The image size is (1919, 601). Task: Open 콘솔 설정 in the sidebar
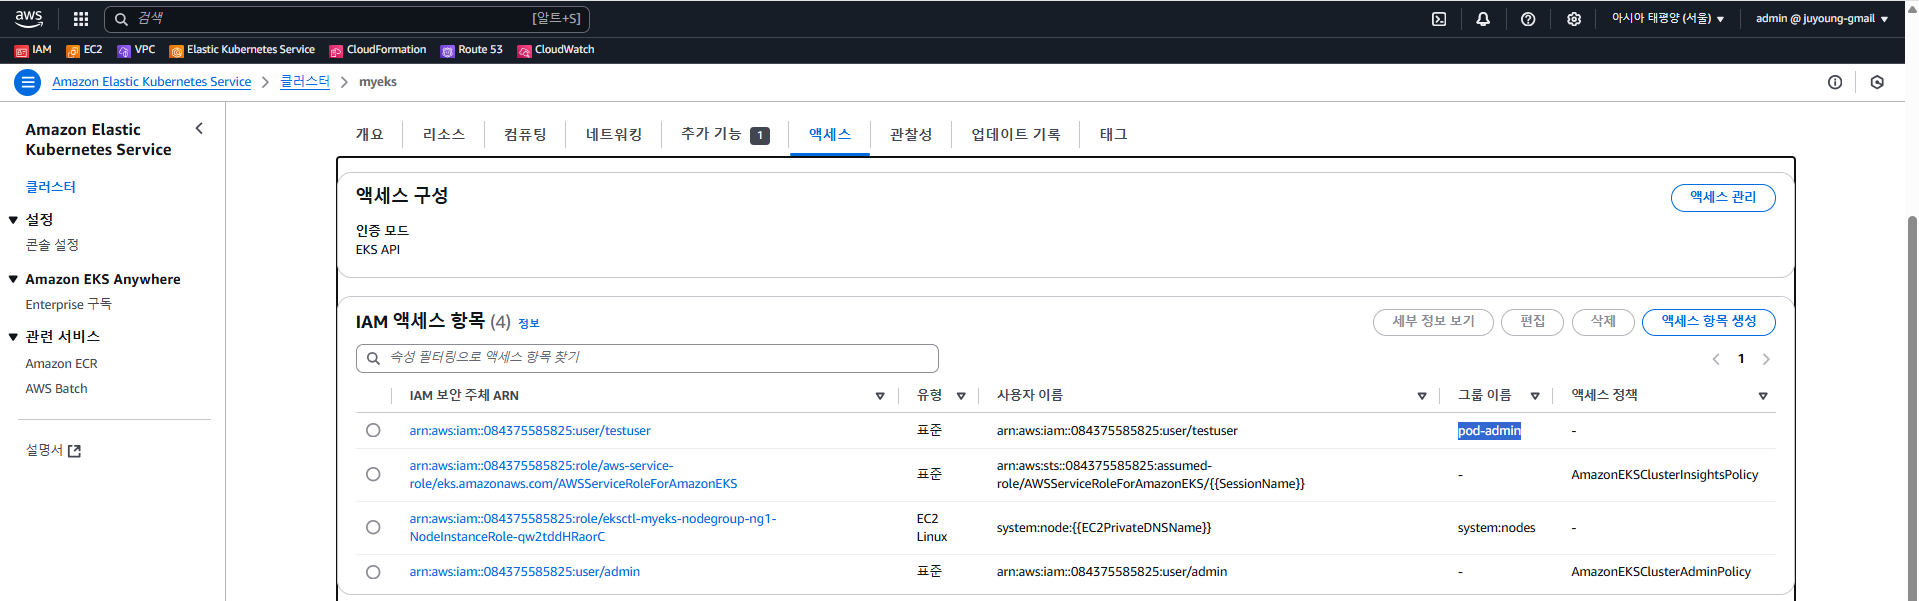[52, 245]
